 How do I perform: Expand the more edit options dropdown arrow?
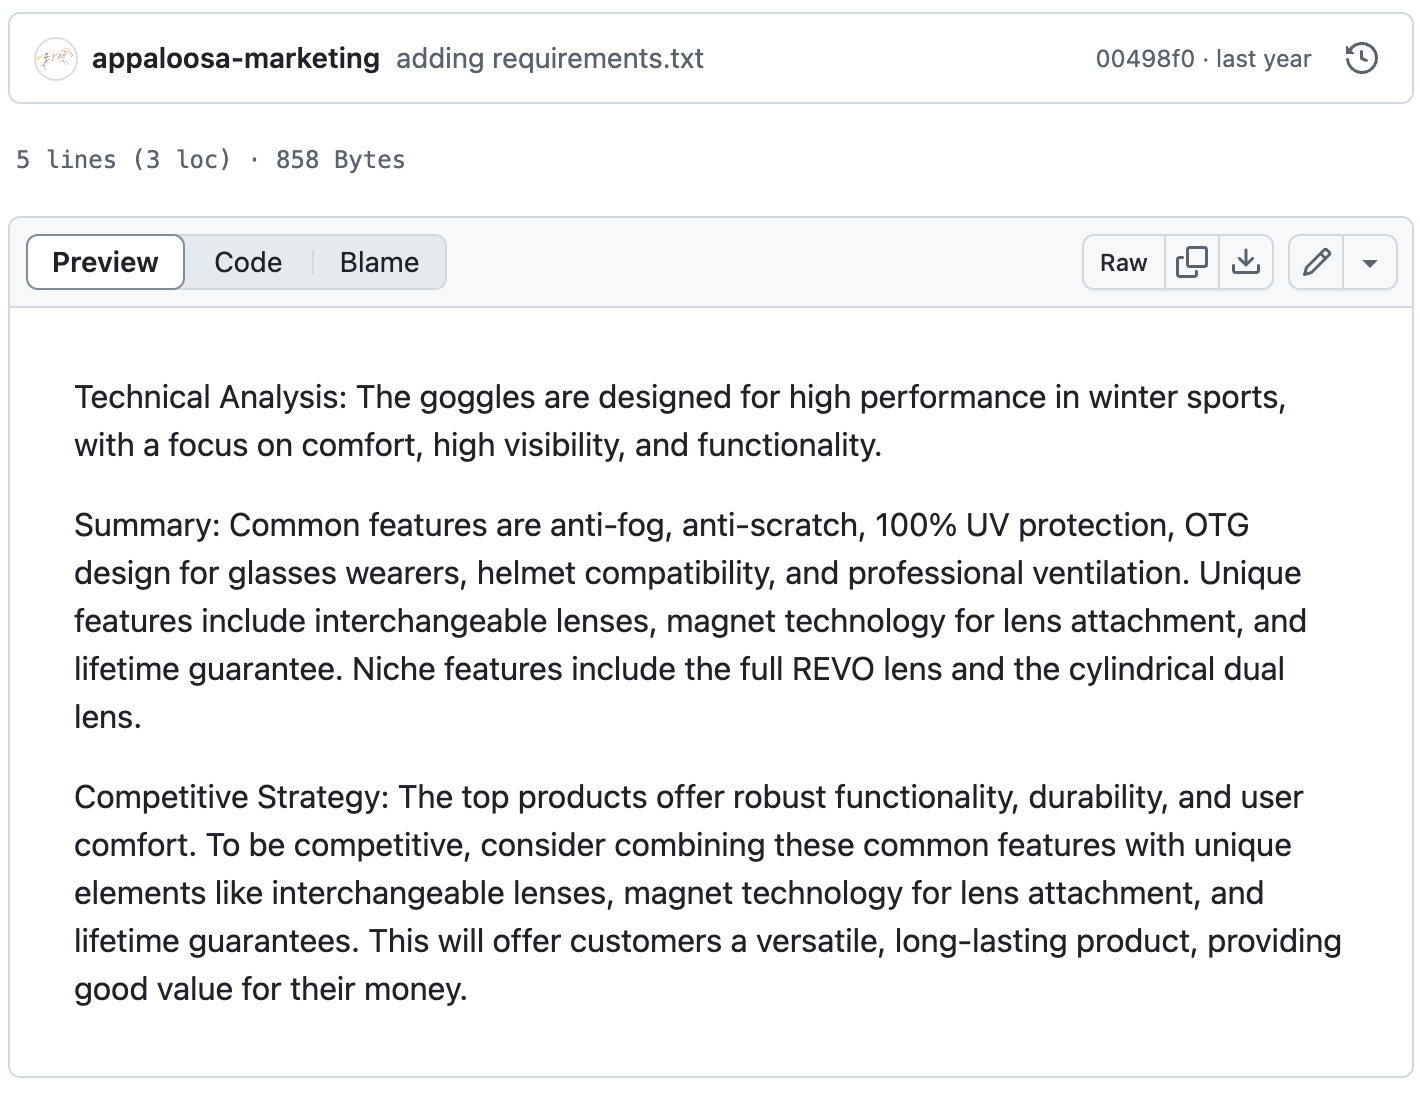click(x=1370, y=262)
